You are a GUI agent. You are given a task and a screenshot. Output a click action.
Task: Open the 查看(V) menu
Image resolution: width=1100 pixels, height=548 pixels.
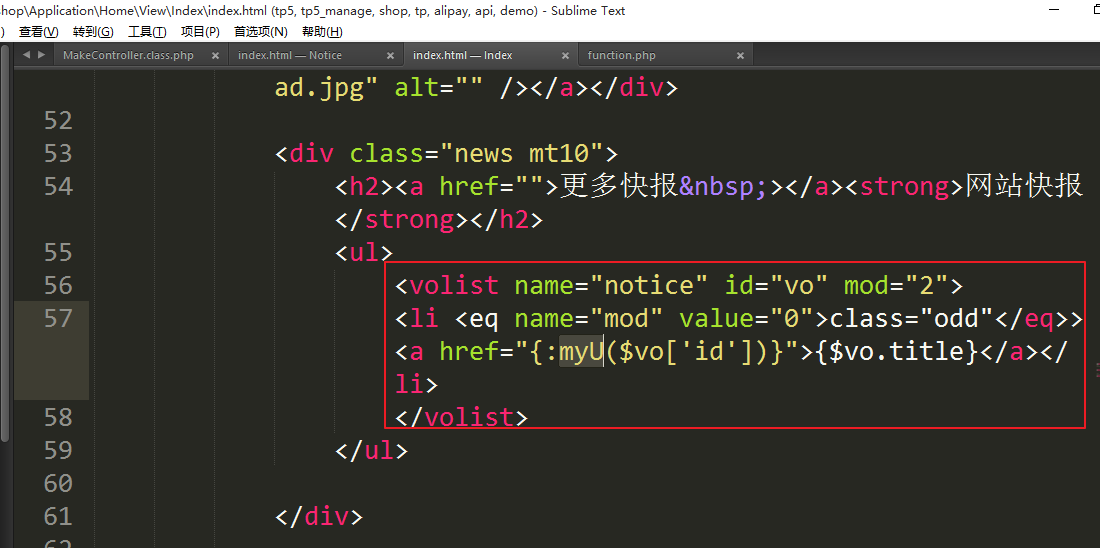(x=38, y=32)
